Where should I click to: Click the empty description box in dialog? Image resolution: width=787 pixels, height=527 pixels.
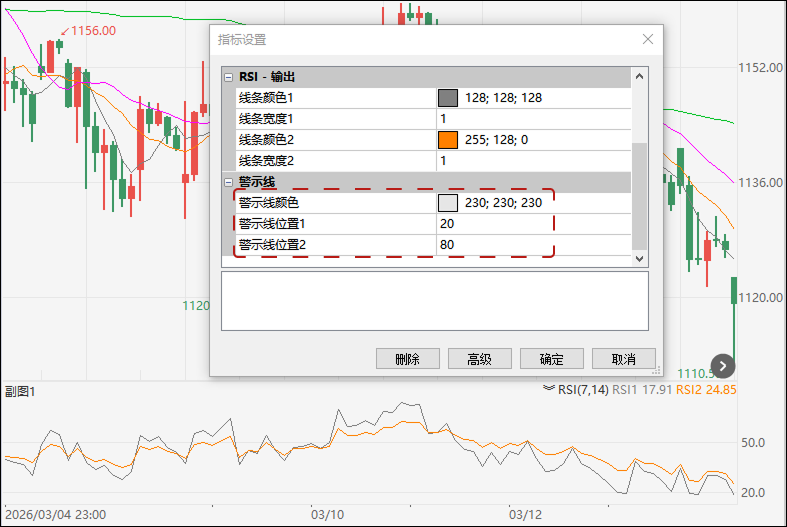434,301
